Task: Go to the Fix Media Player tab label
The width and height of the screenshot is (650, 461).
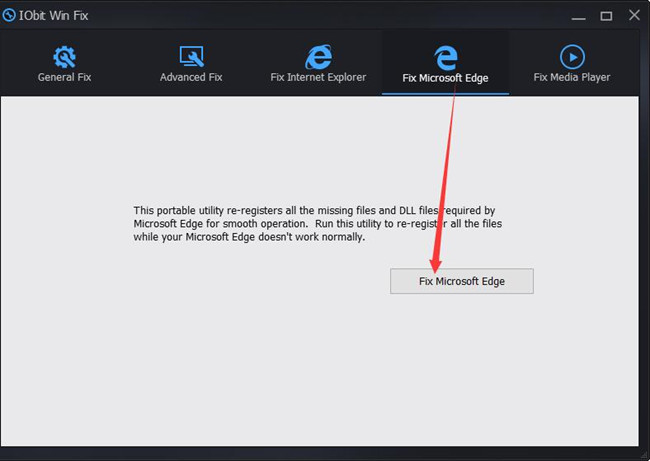Action: pos(572,77)
